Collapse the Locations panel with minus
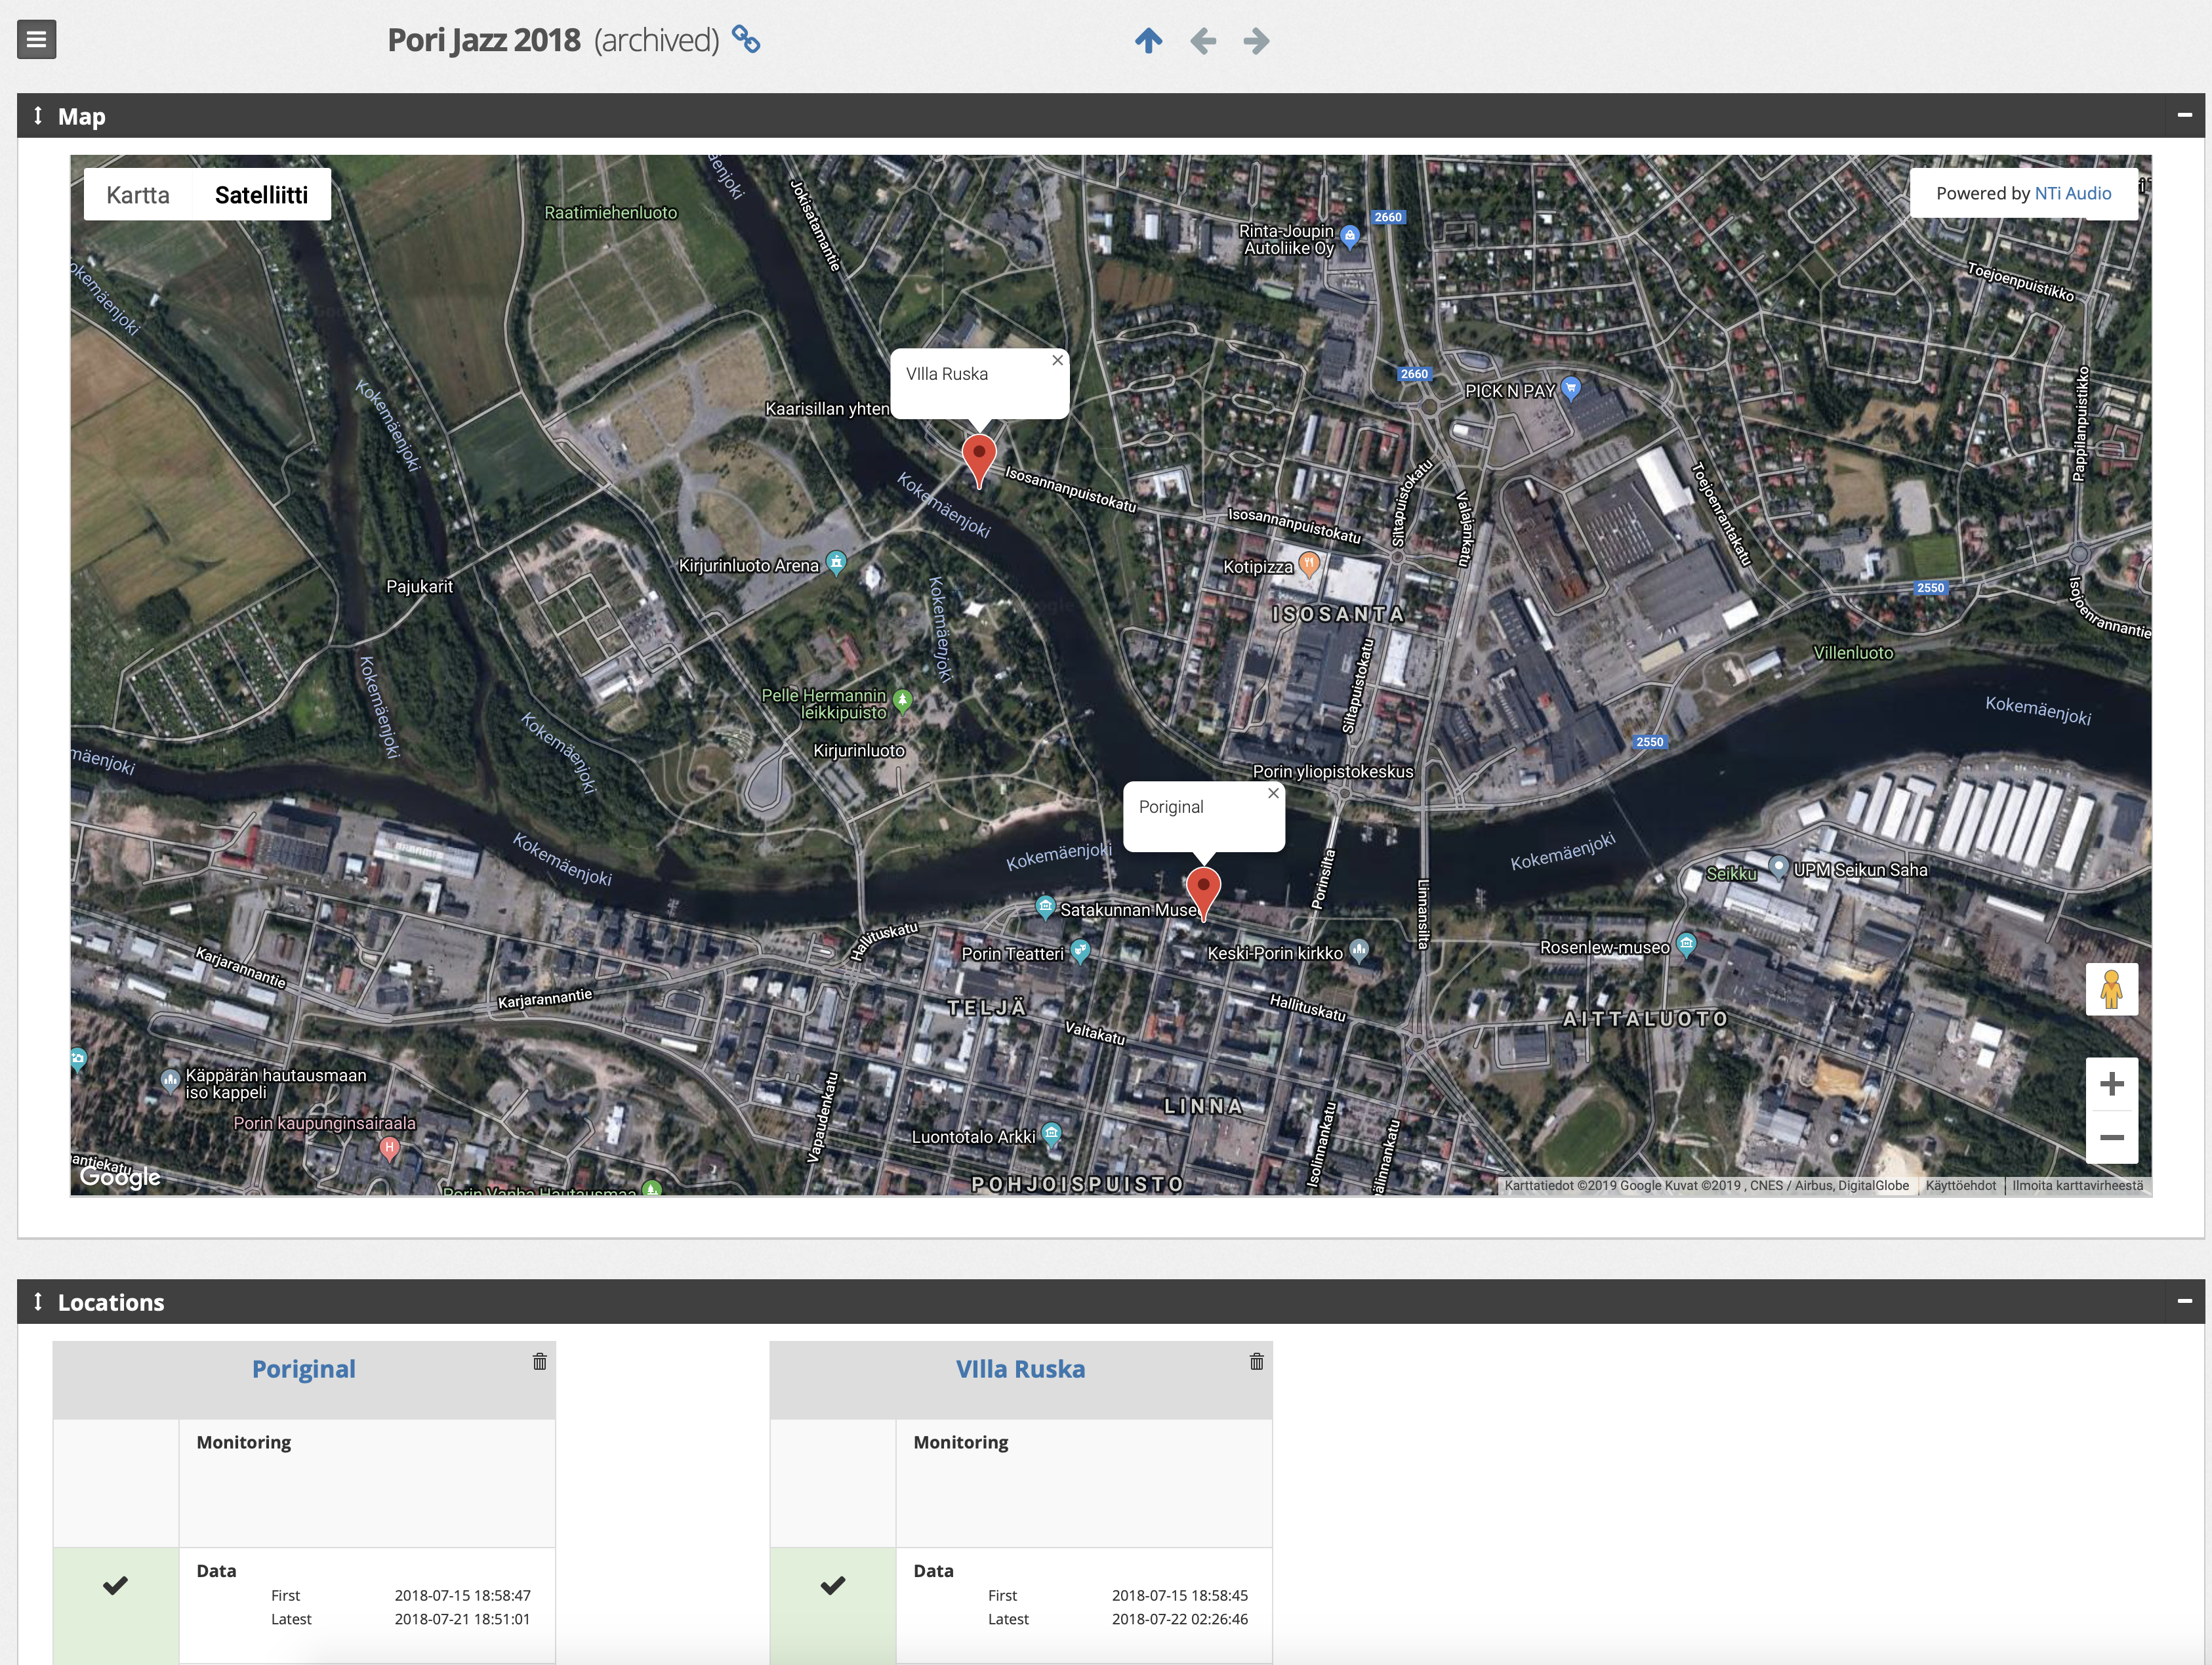2212x1665 pixels. (x=2184, y=1302)
